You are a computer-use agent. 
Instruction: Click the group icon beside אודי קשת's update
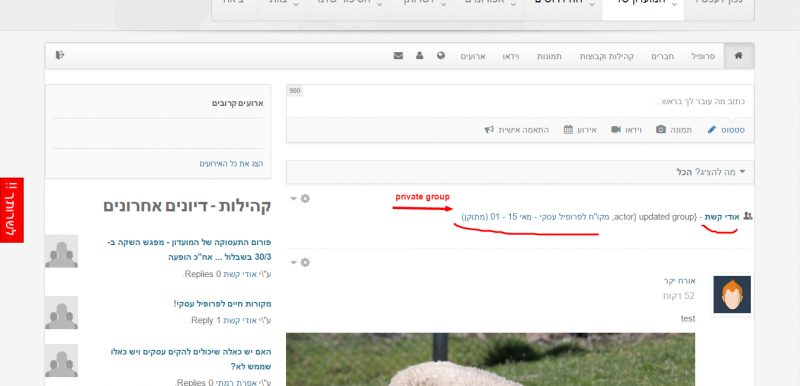[748, 216]
